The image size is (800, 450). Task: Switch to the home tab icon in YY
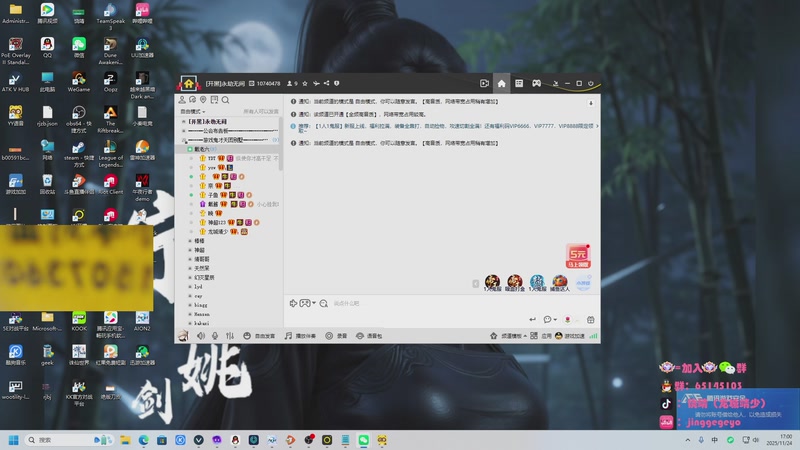(x=502, y=83)
